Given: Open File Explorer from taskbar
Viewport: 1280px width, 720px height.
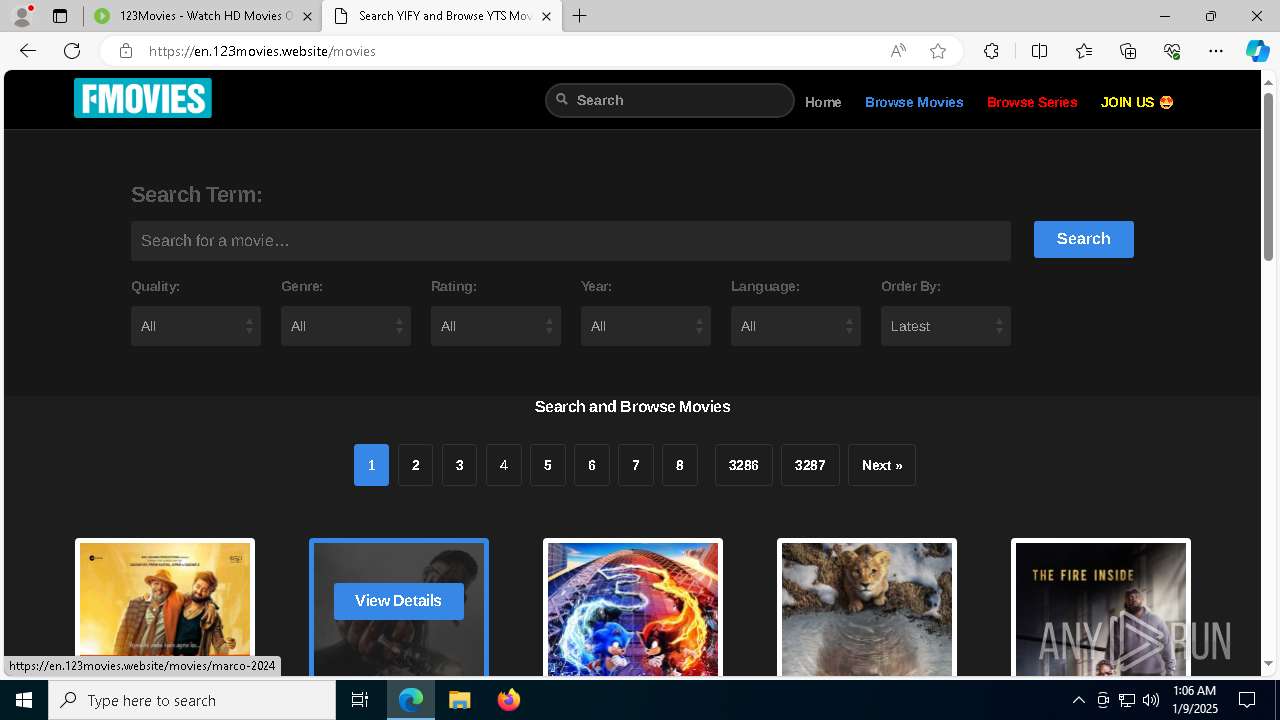Looking at the screenshot, I should (459, 700).
